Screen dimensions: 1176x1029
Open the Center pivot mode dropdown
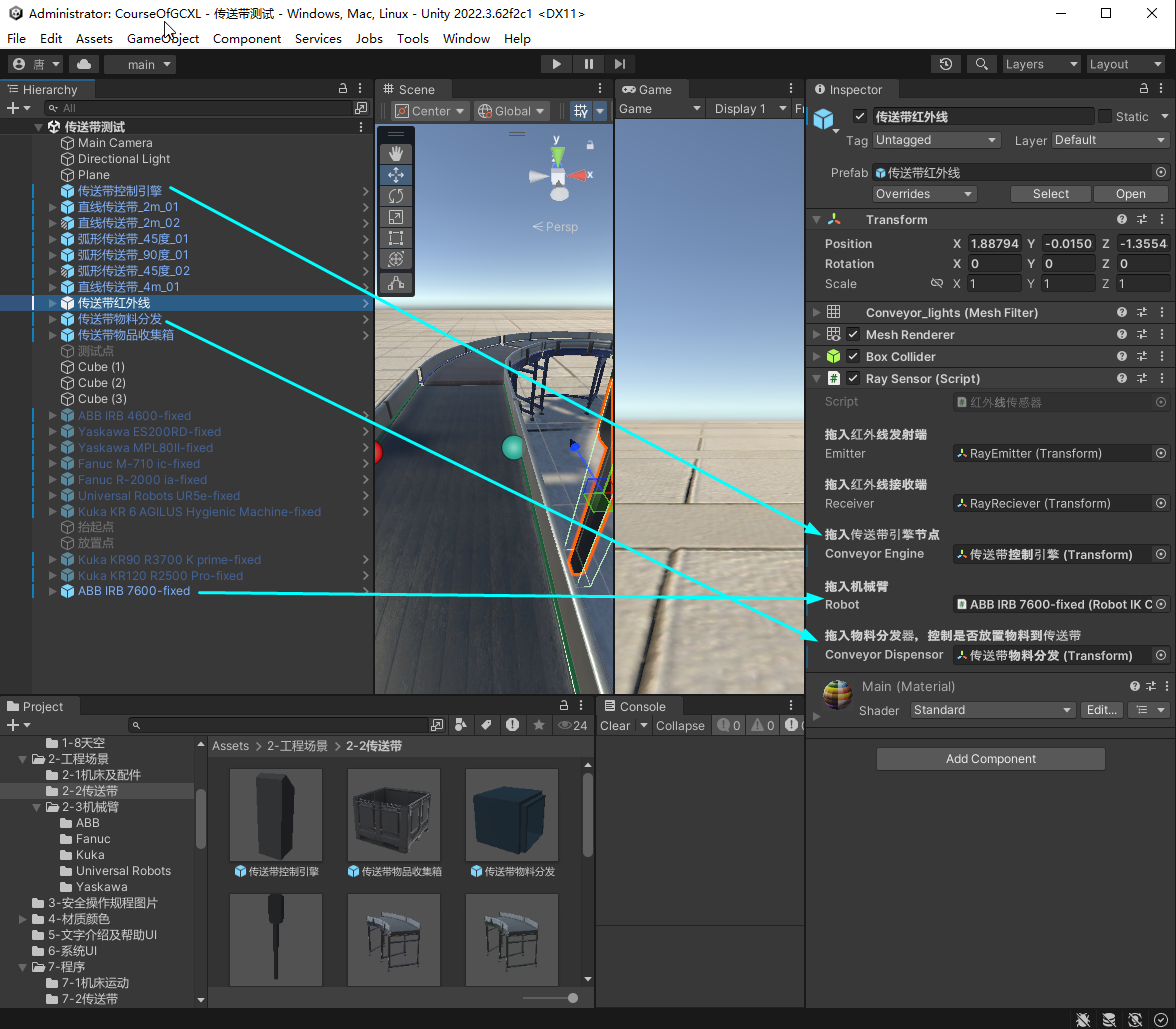point(430,111)
